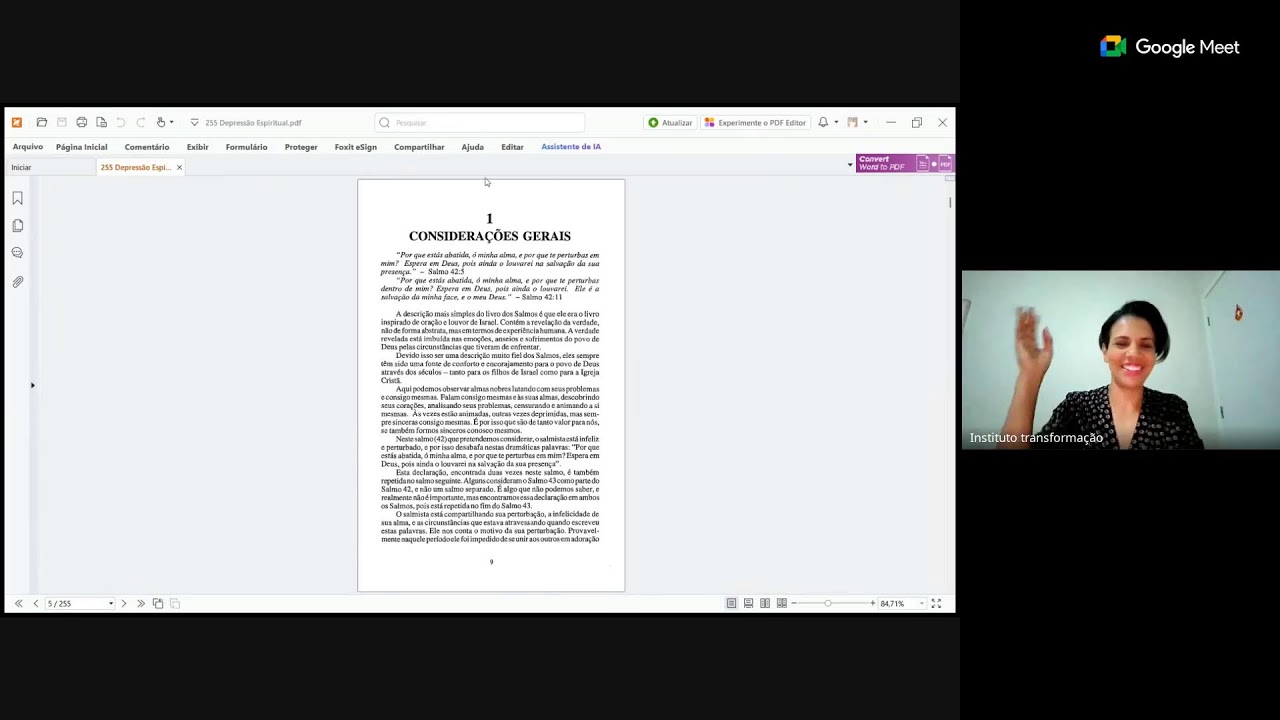Click the zoom slider handle
Image resolution: width=1280 pixels, height=720 pixels.
click(x=828, y=603)
